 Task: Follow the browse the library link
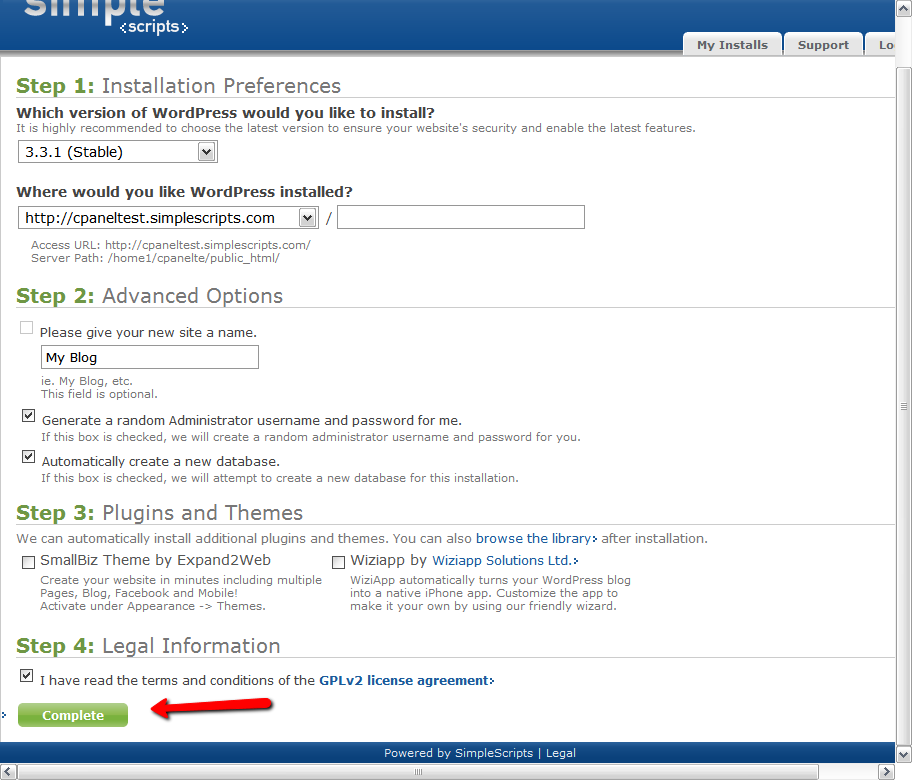(536, 539)
